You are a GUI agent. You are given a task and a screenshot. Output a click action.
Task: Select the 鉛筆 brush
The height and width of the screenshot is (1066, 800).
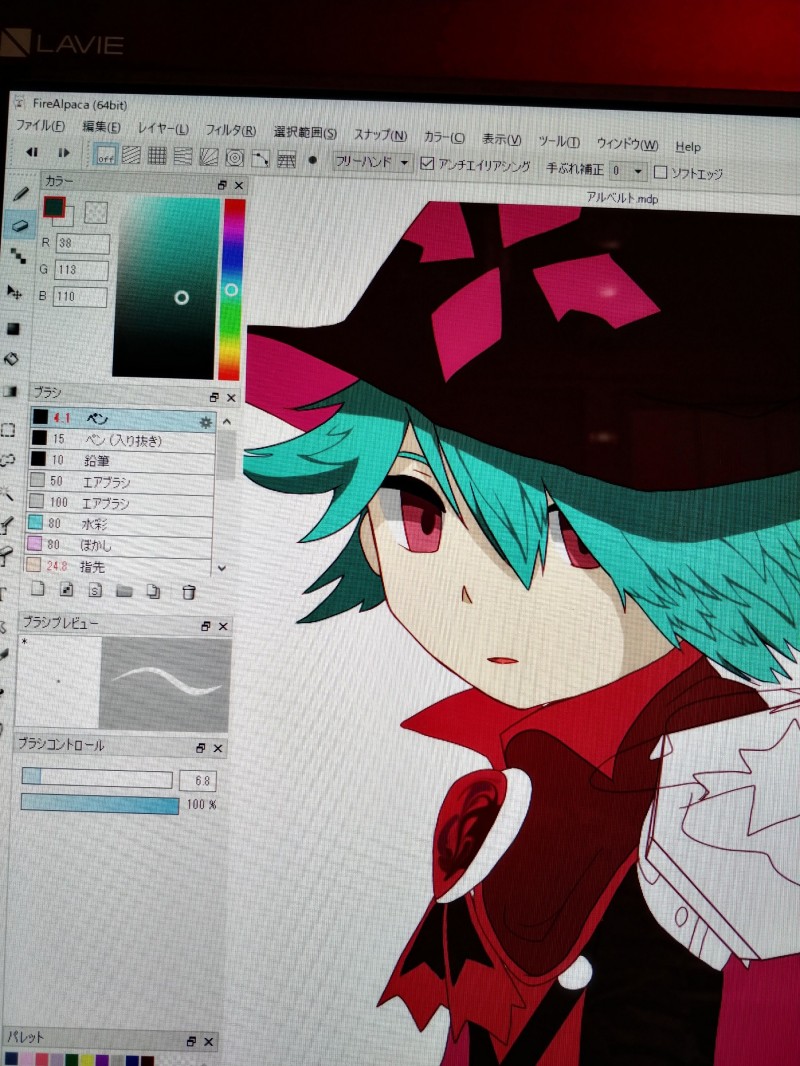click(x=121, y=461)
